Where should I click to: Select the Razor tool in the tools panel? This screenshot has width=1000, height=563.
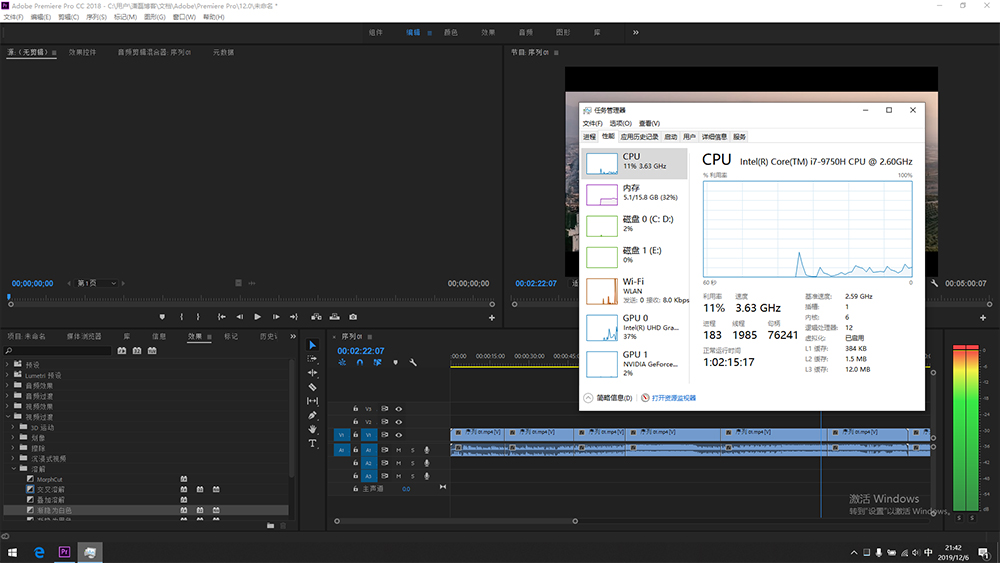(312, 387)
